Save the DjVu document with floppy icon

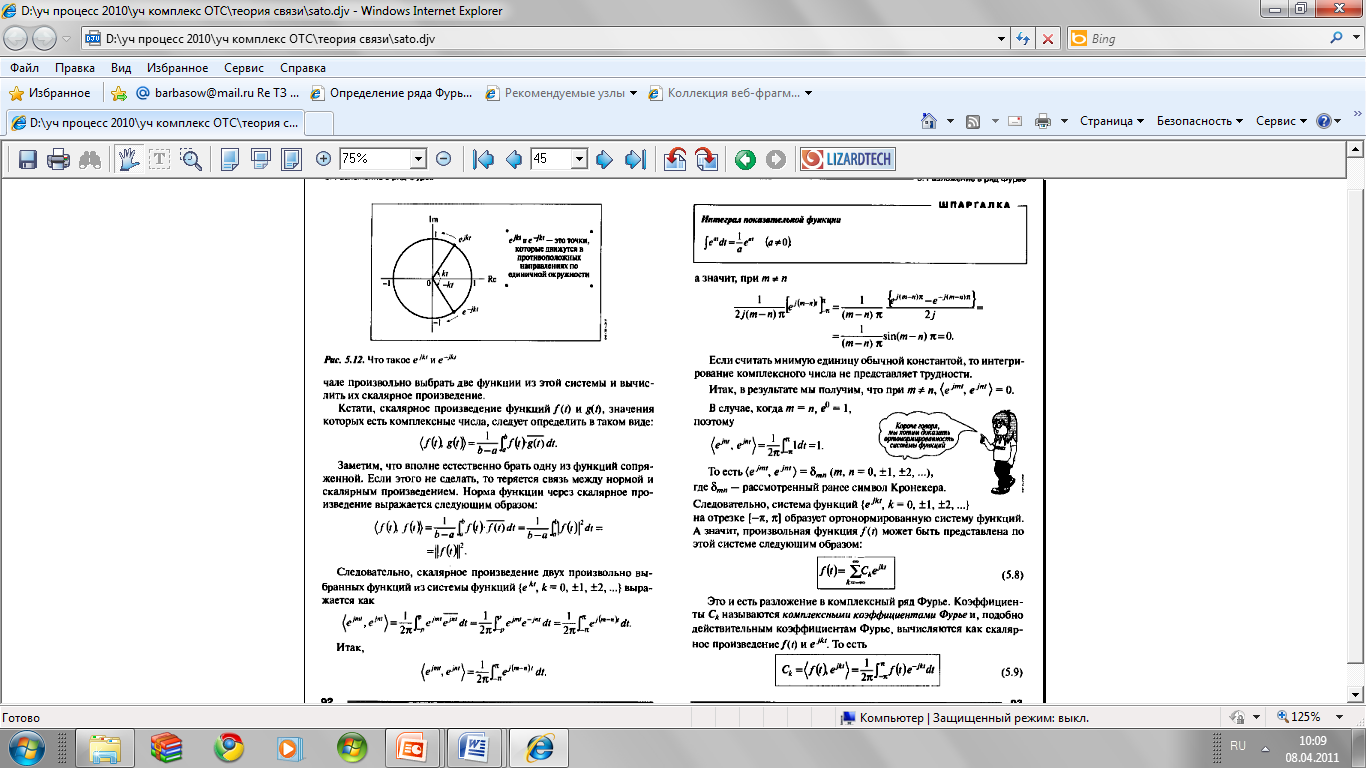[x=28, y=159]
